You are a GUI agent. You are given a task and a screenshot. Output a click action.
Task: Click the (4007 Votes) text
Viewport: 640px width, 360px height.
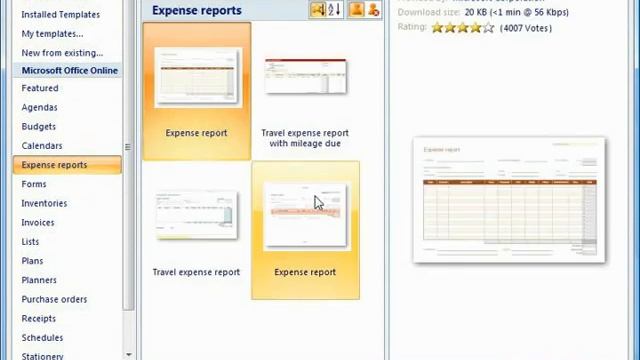(x=526, y=28)
